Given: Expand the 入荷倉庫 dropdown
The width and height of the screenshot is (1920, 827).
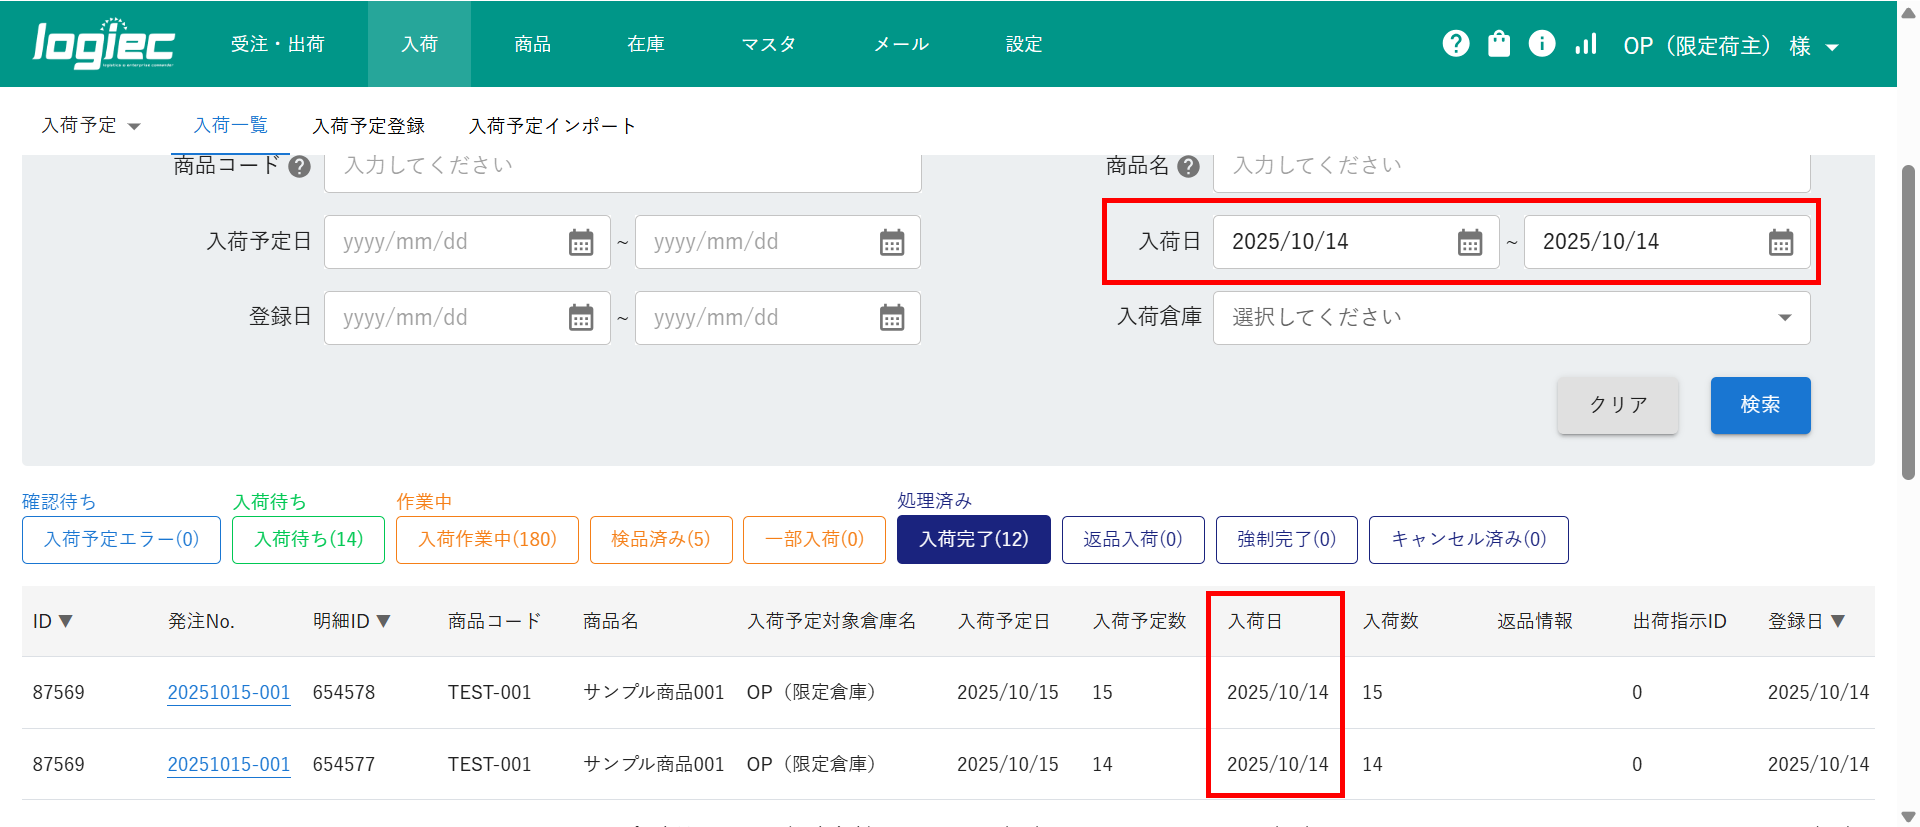Looking at the screenshot, I should coord(1511,318).
